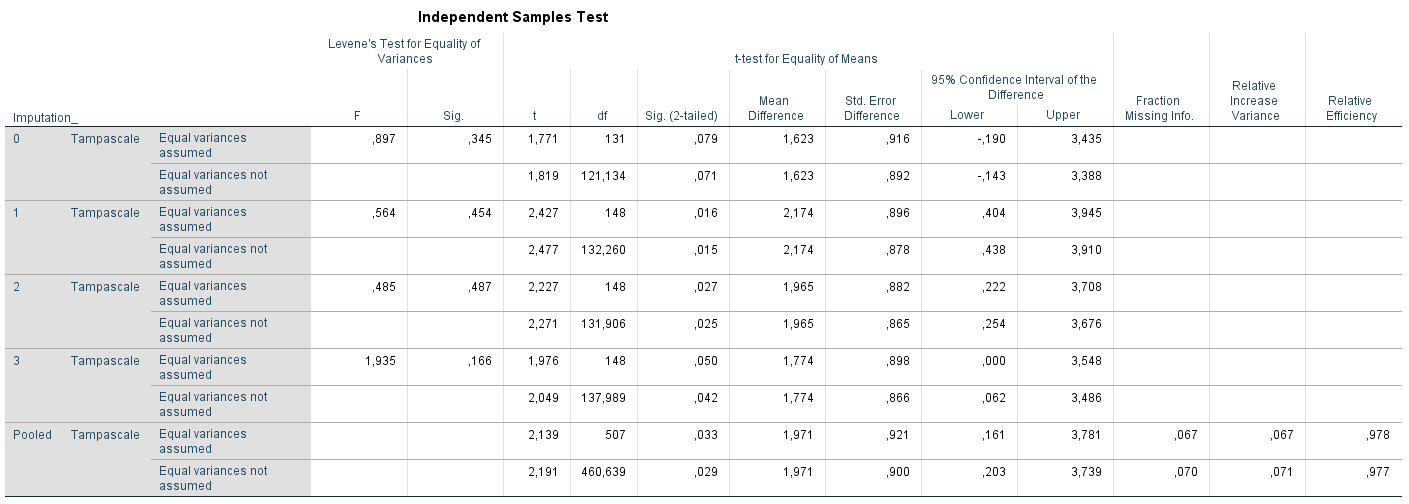1409x504 pixels.
Task: Click the t-test for Equality of Means header
Action: point(805,59)
